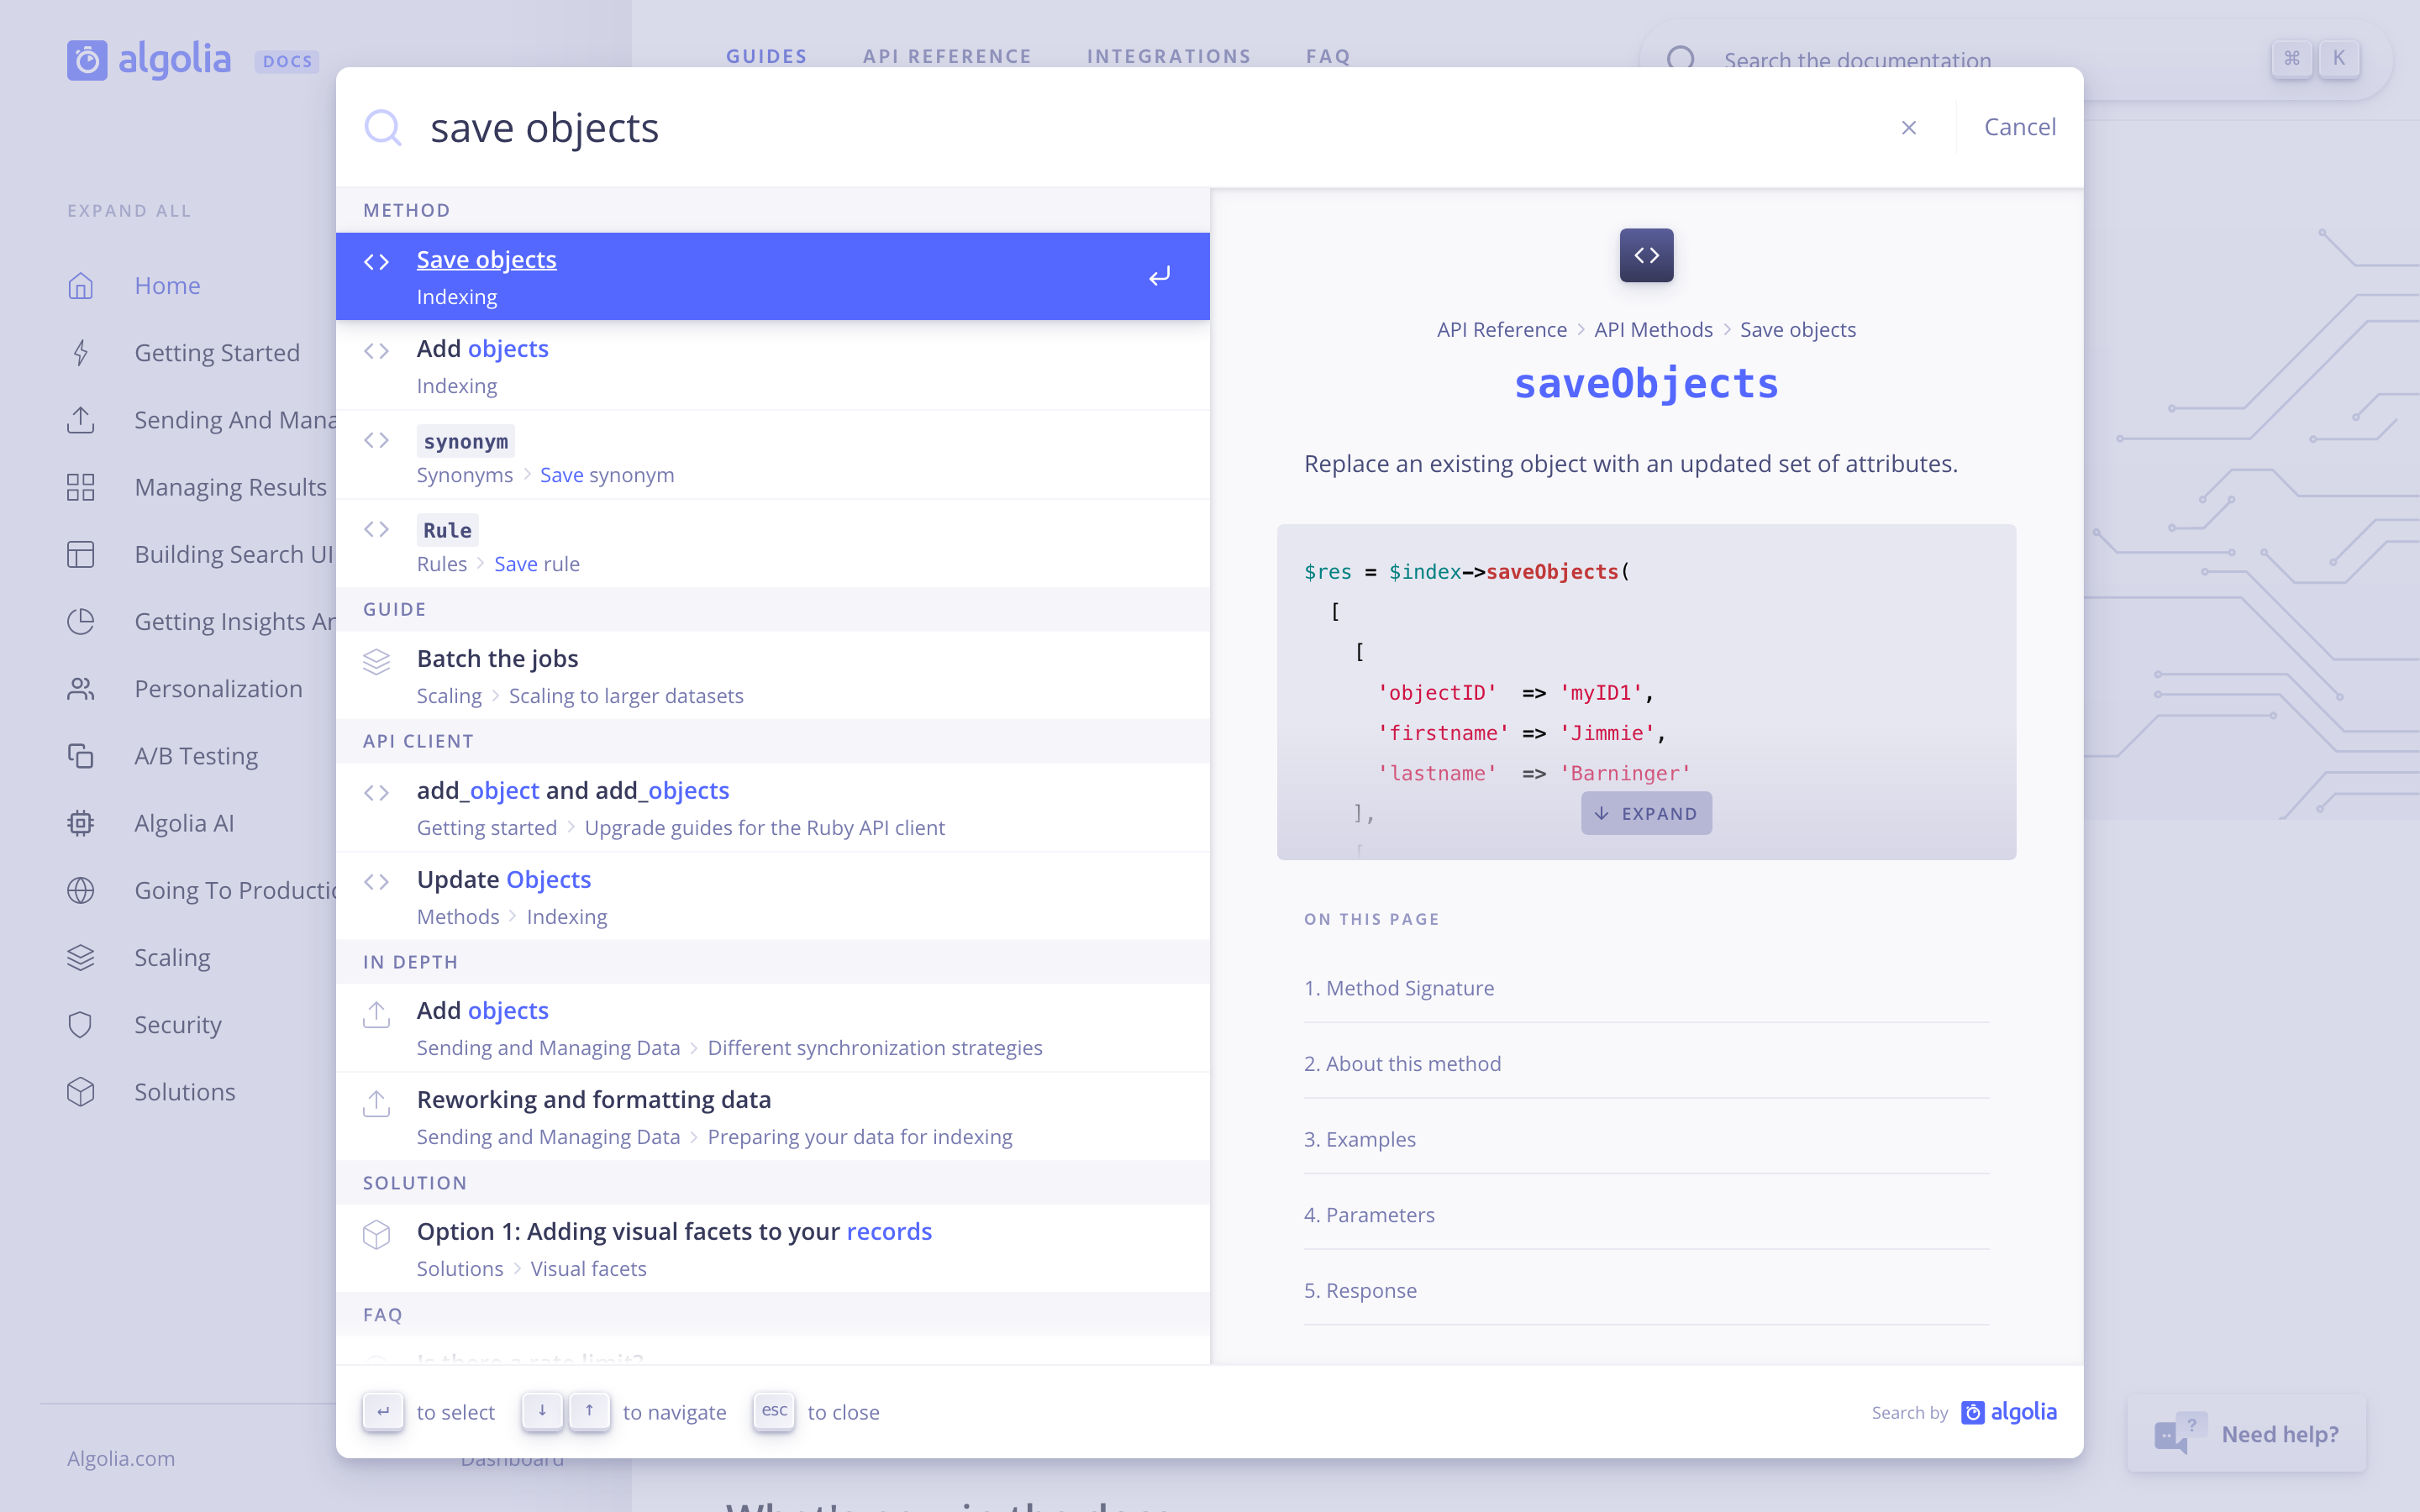2420x1512 pixels.
Task: Click the Algolia logo in the header
Action: coord(149,60)
